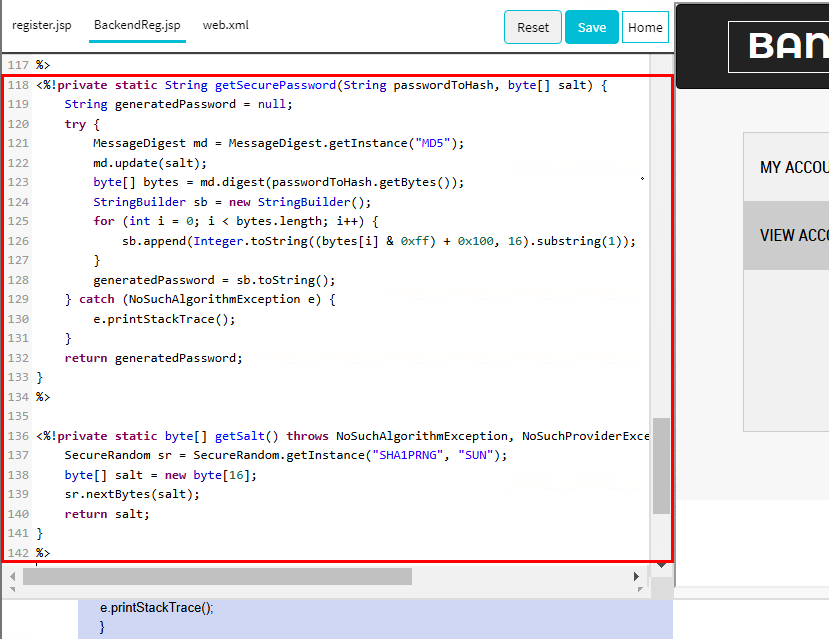Image resolution: width=829 pixels, height=639 pixels.
Task: Click the 'md.update(salt);' statement
Action: (x=150, y=163)
